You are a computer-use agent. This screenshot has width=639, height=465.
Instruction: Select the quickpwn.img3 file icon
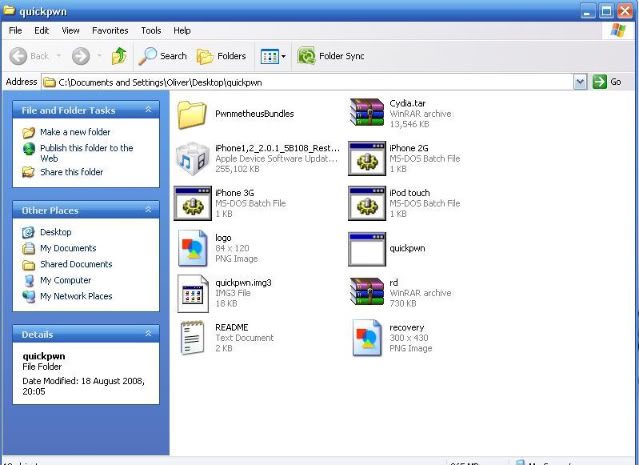193,293
